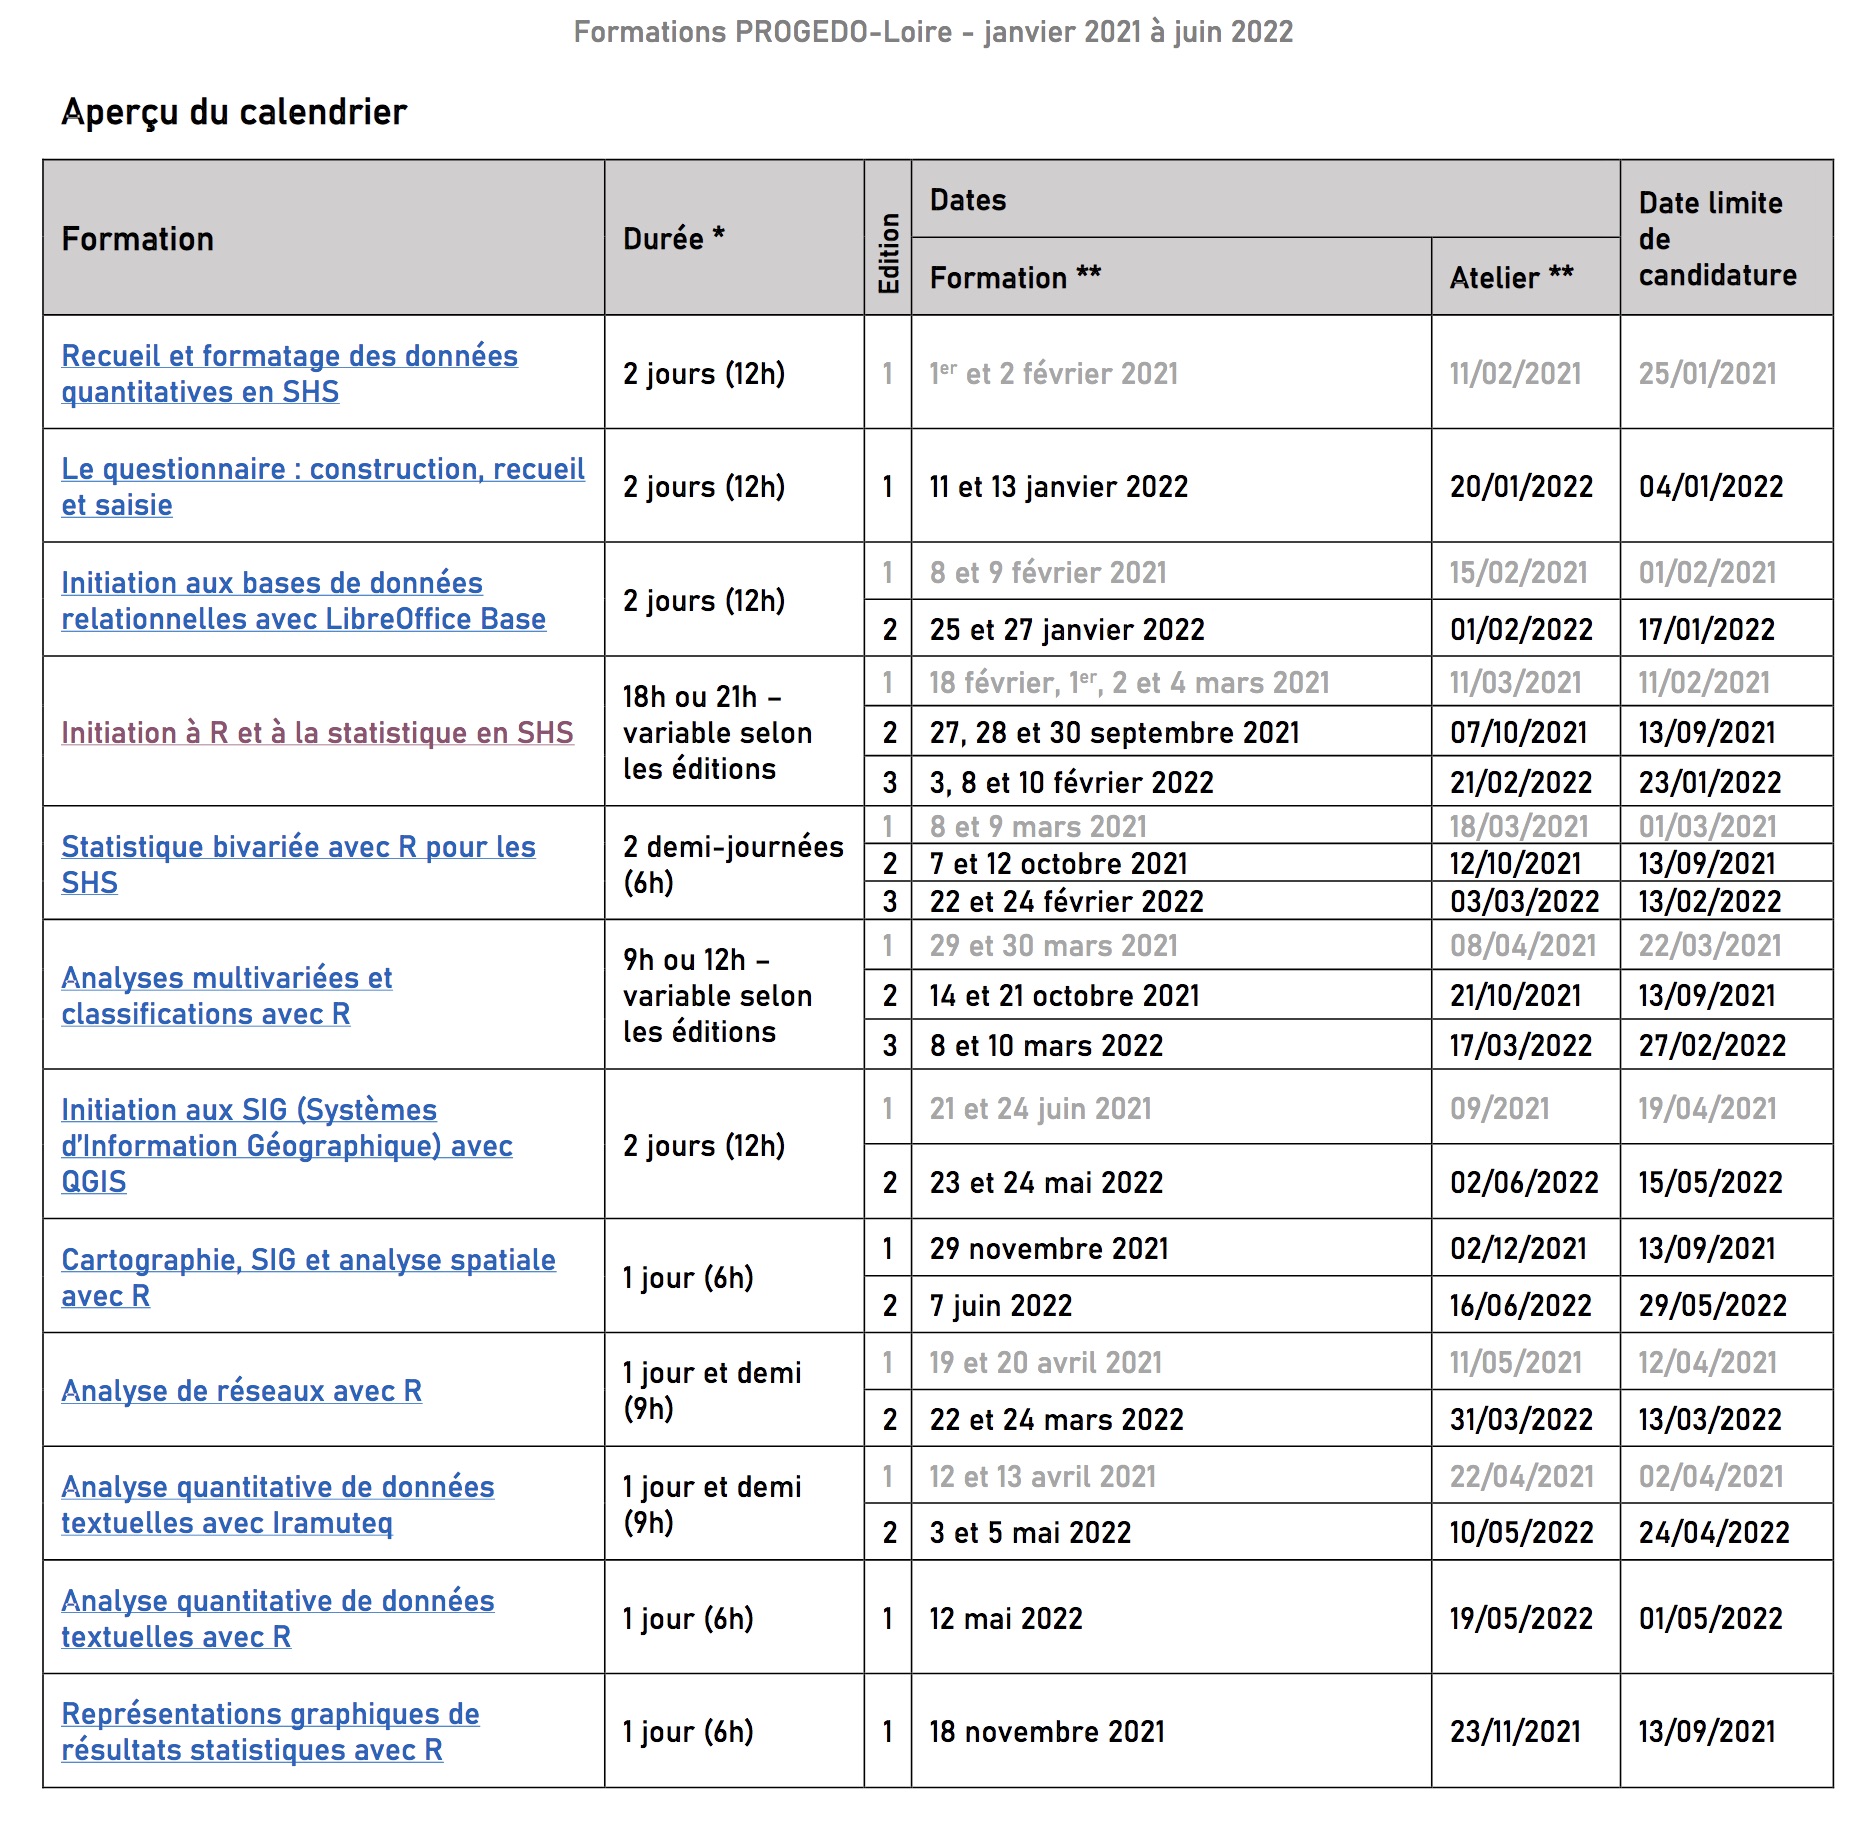Click the page header 'Formations PROGEDO-Loire' title

tap(933, 32)
